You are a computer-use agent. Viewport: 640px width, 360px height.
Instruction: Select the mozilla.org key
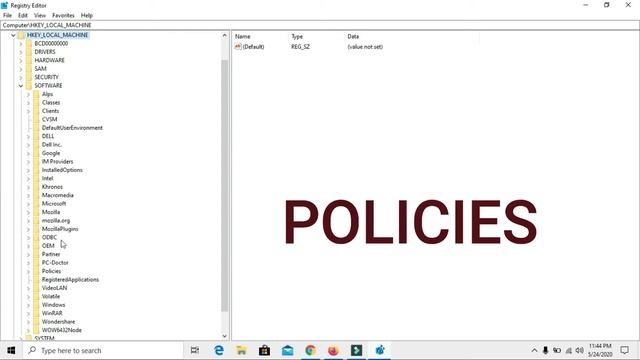click(x=56, y=220)
